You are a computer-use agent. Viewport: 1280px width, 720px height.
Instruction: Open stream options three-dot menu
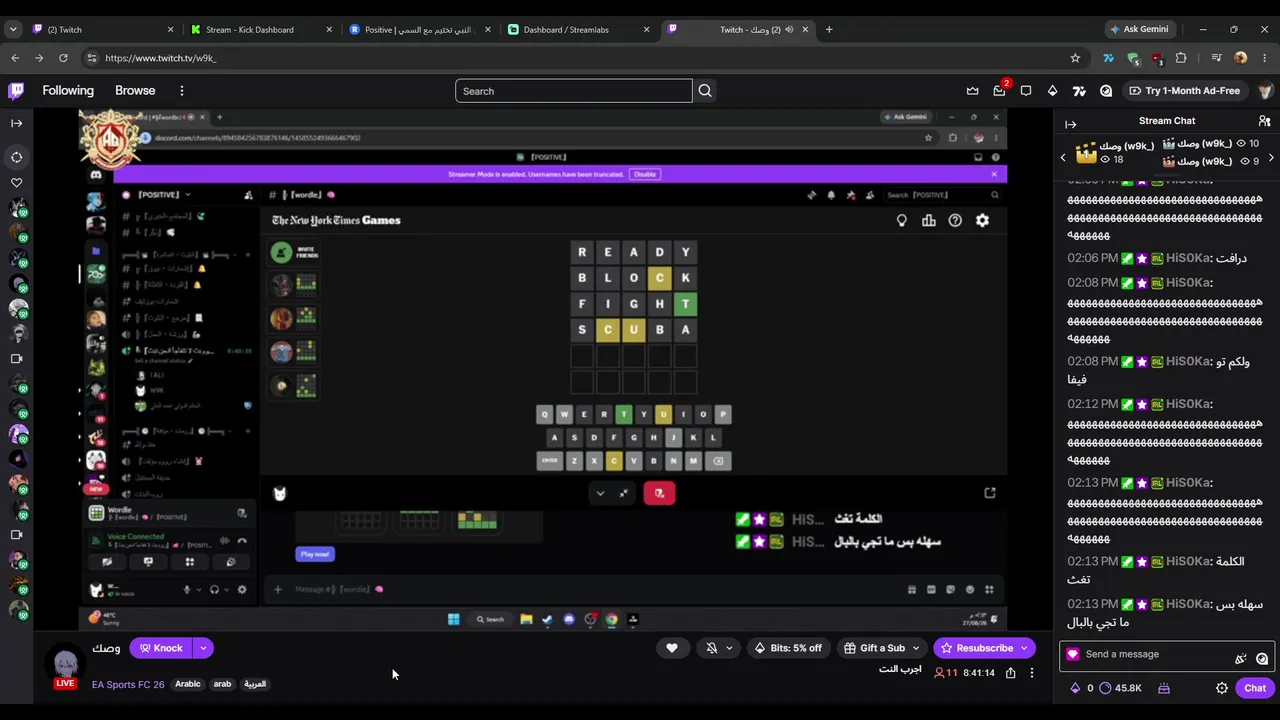(1032, 673)
